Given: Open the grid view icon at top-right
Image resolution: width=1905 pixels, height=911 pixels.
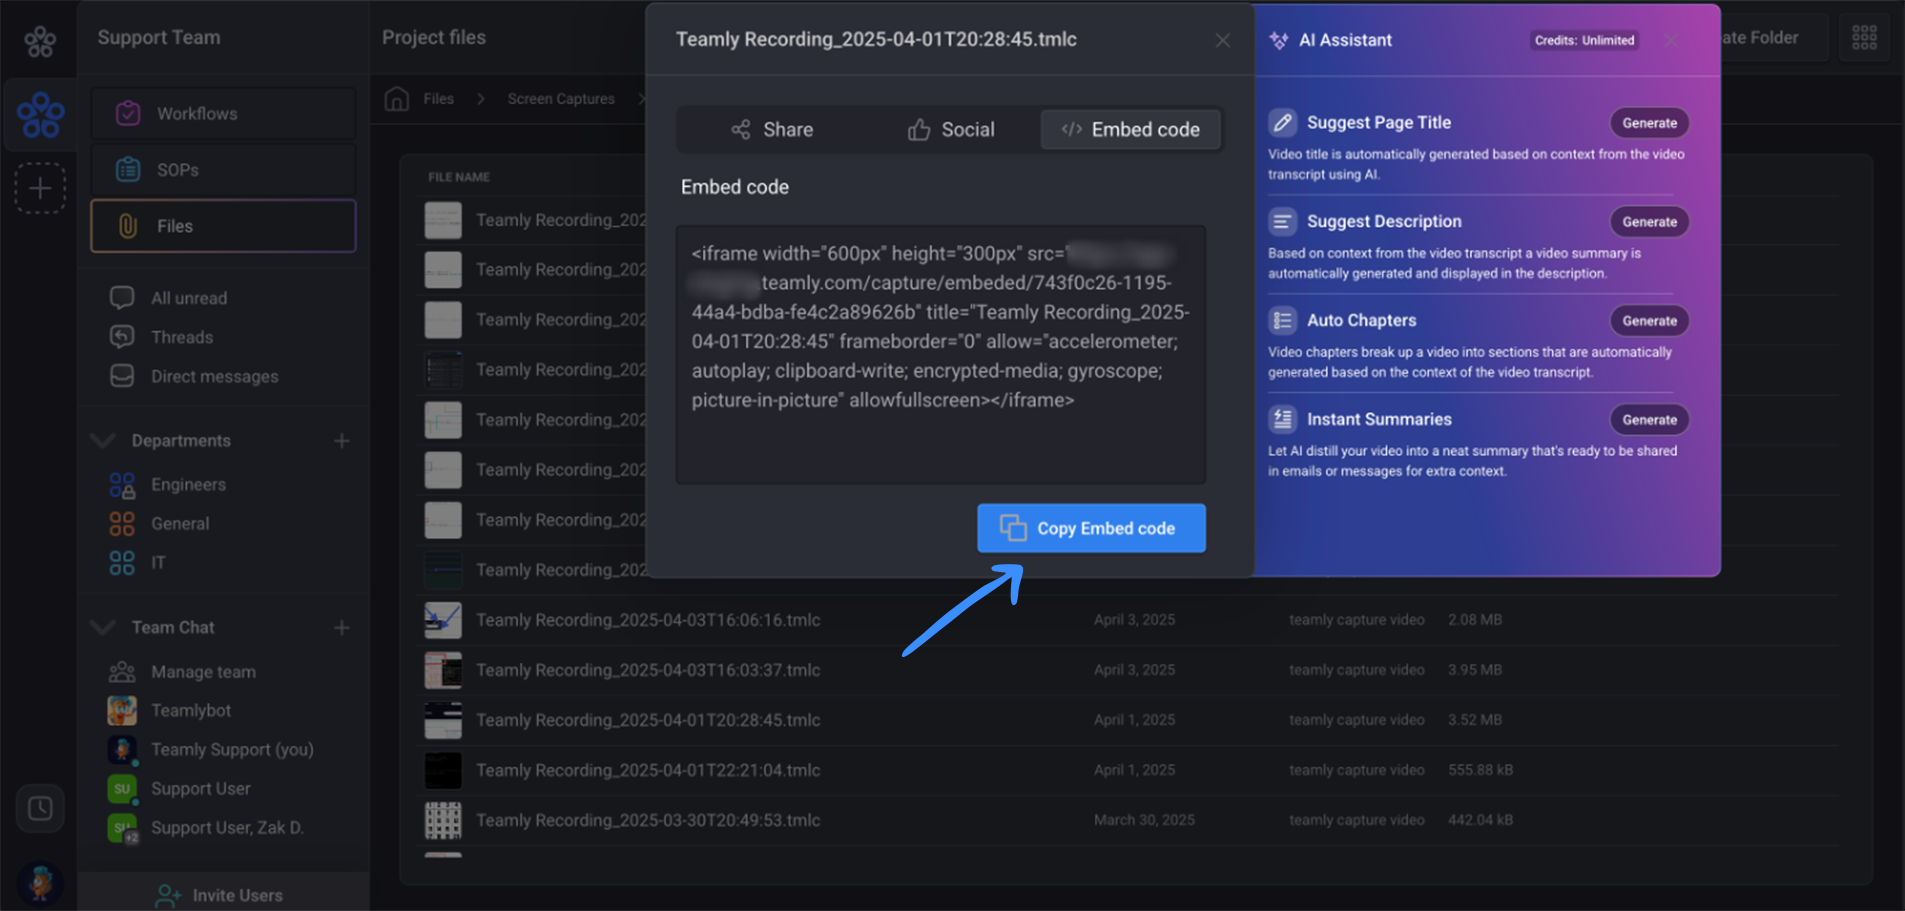Looking at the screenshot, I should tap(1864, 38).
